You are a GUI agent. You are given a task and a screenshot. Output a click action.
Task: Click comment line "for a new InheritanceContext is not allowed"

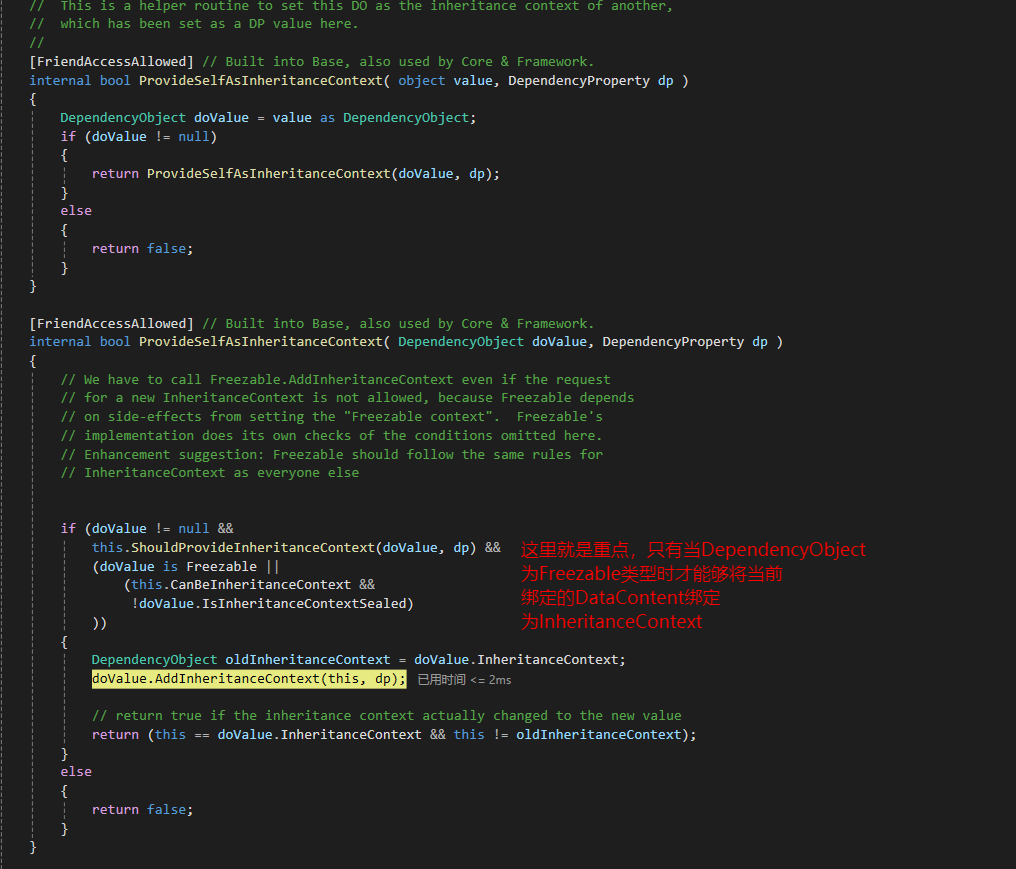347,398
